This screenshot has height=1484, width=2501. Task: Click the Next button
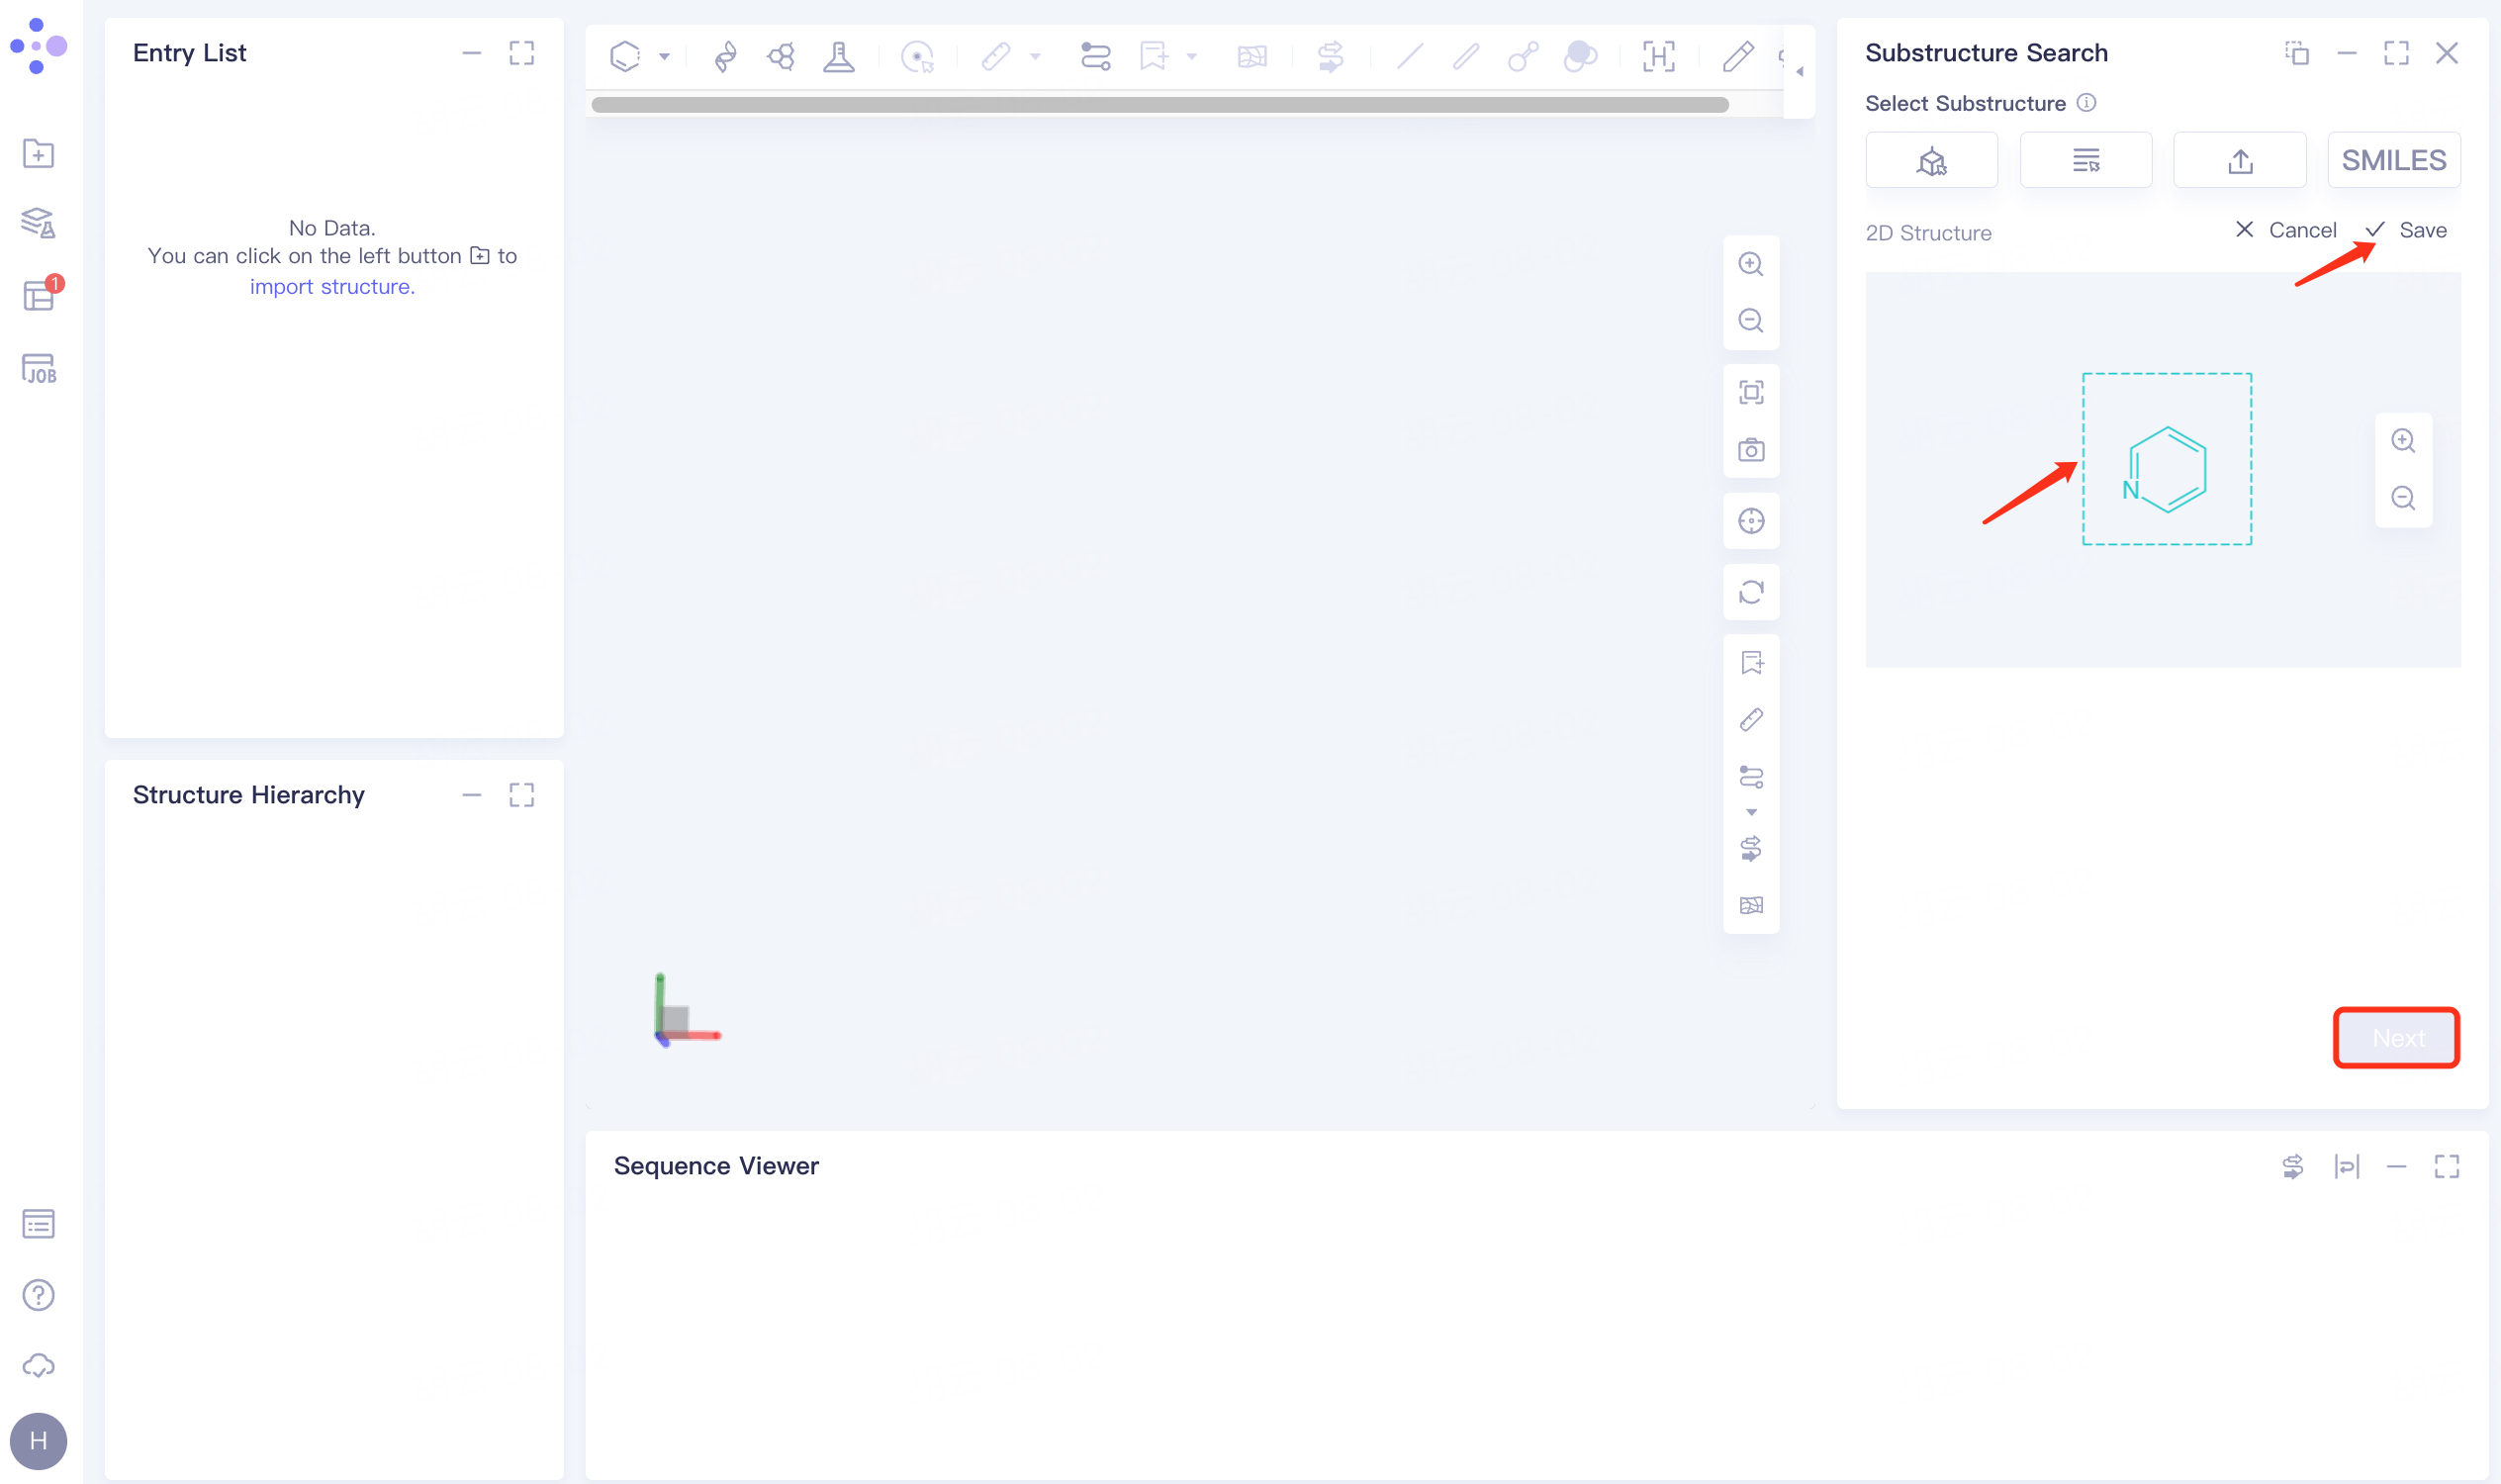pos(2396,1037)
